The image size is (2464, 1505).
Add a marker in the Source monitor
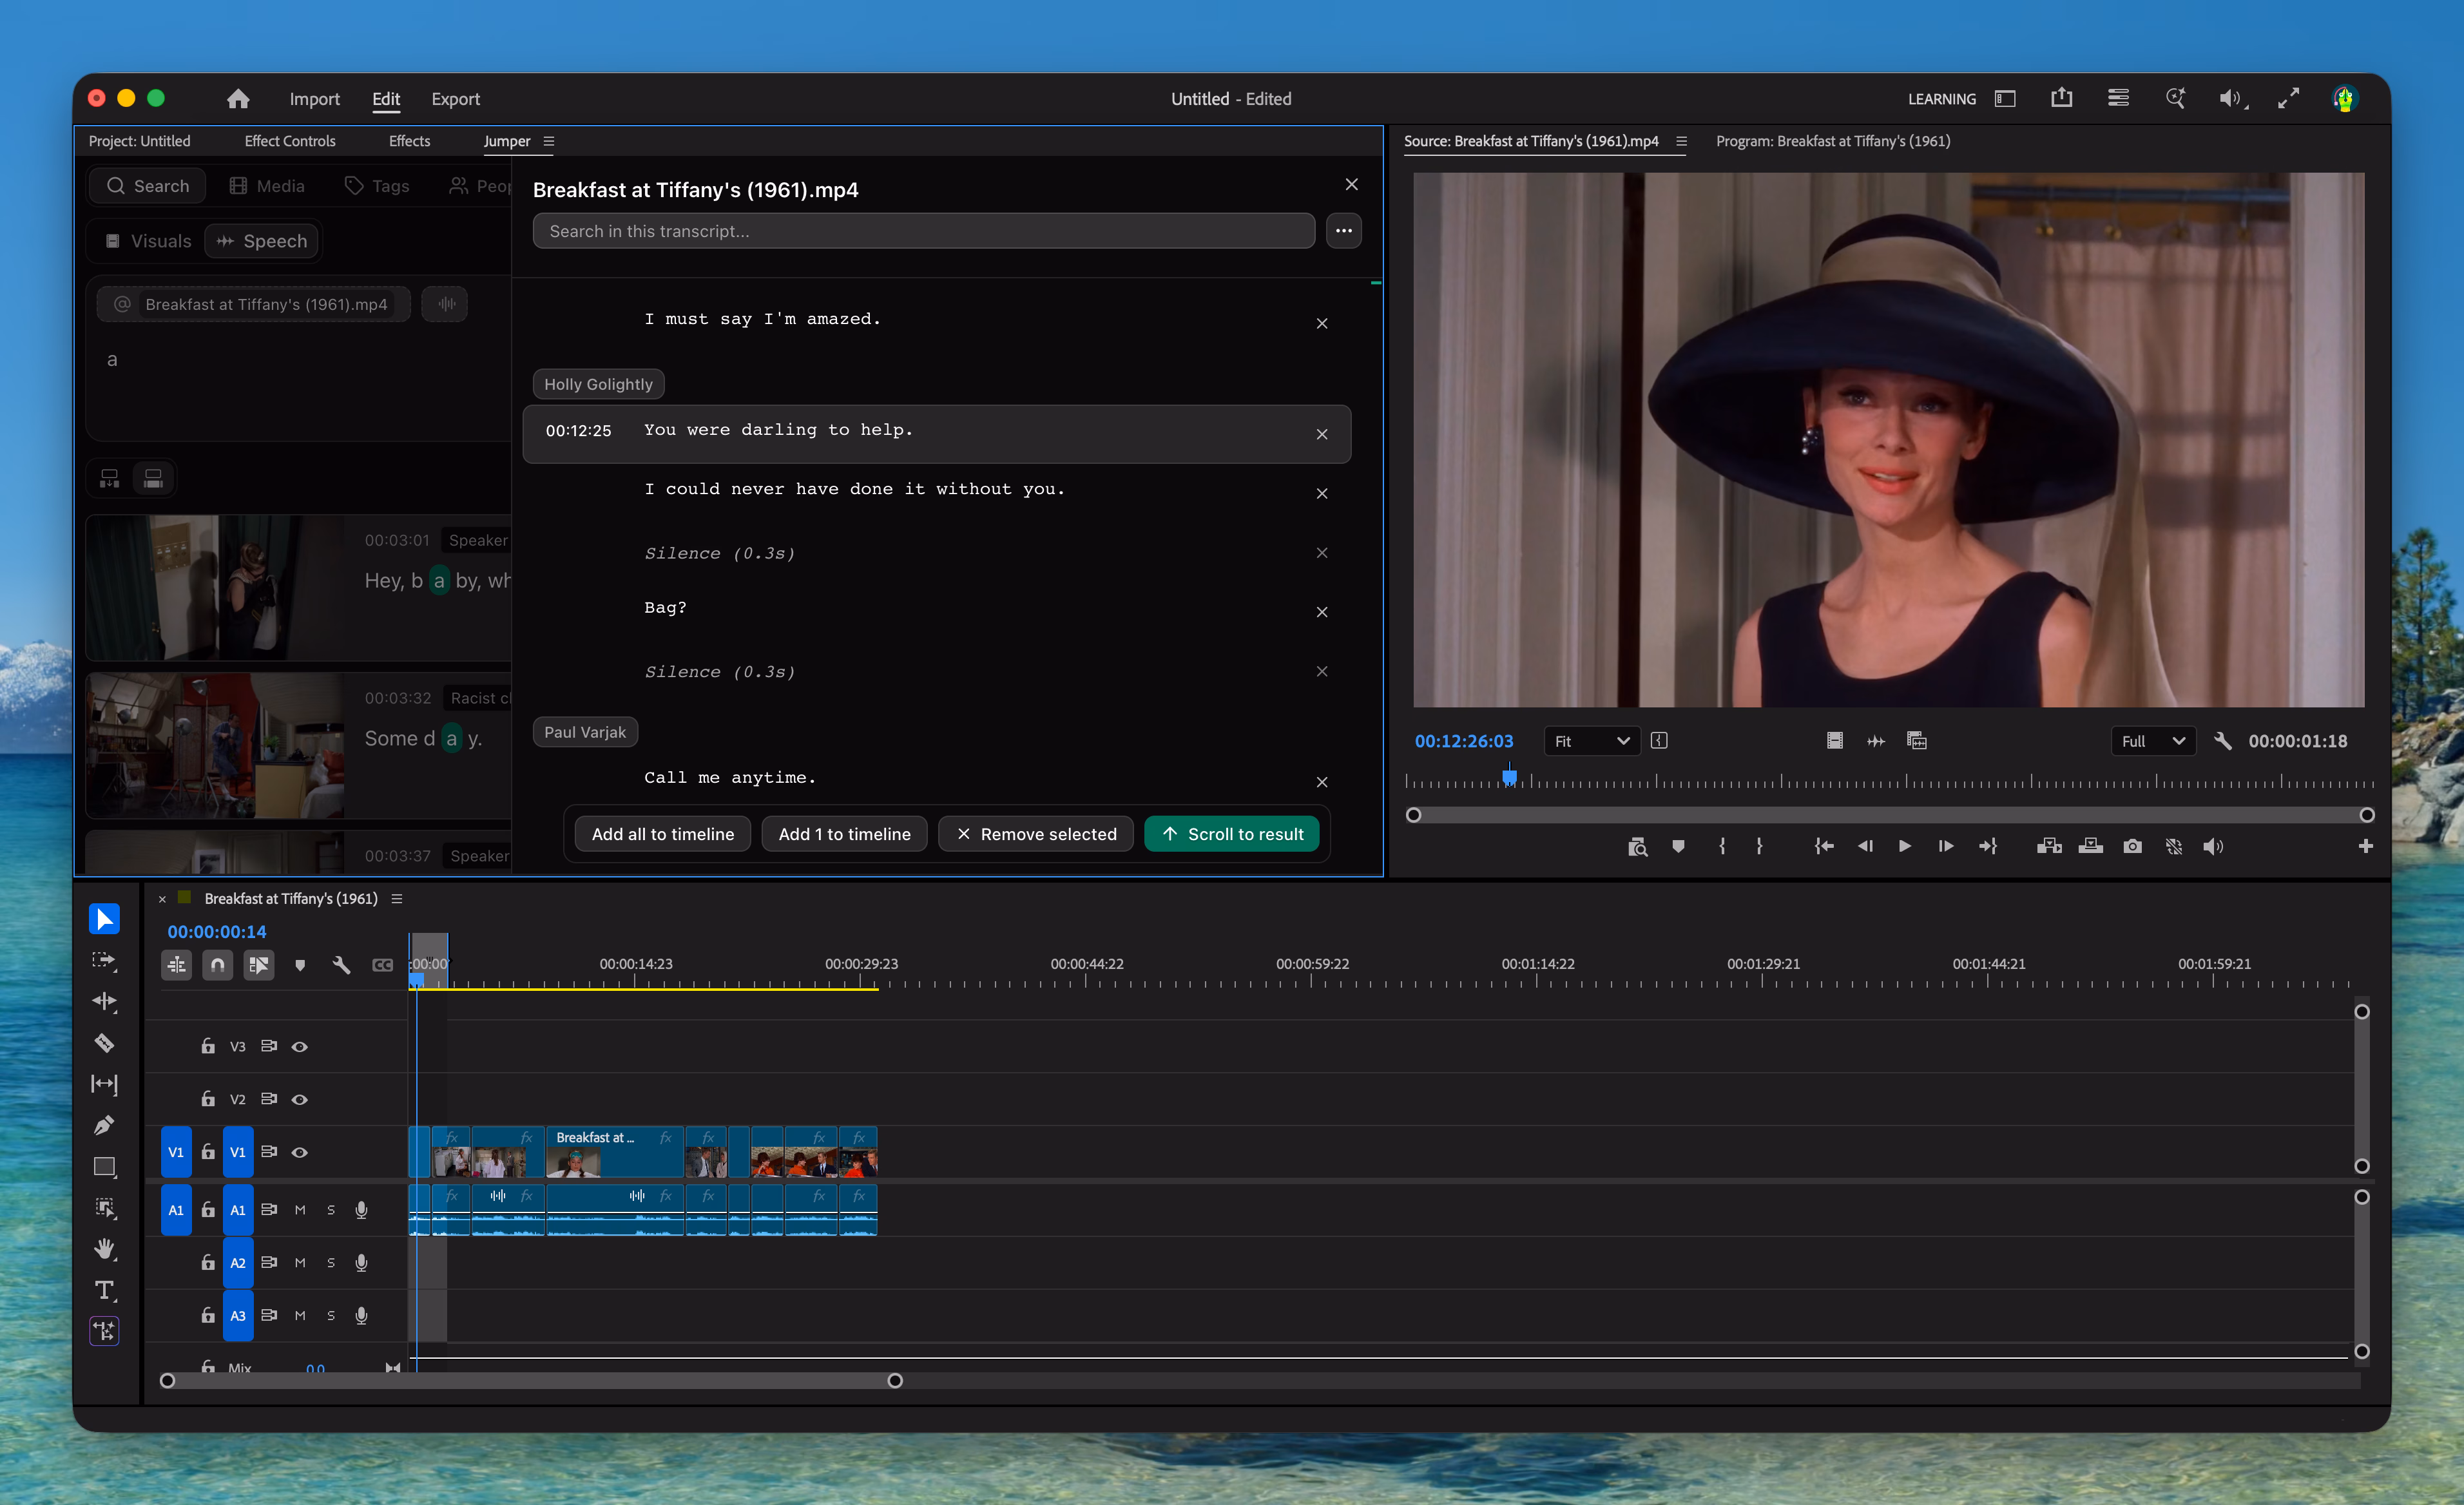click(x=1678, y=846)
